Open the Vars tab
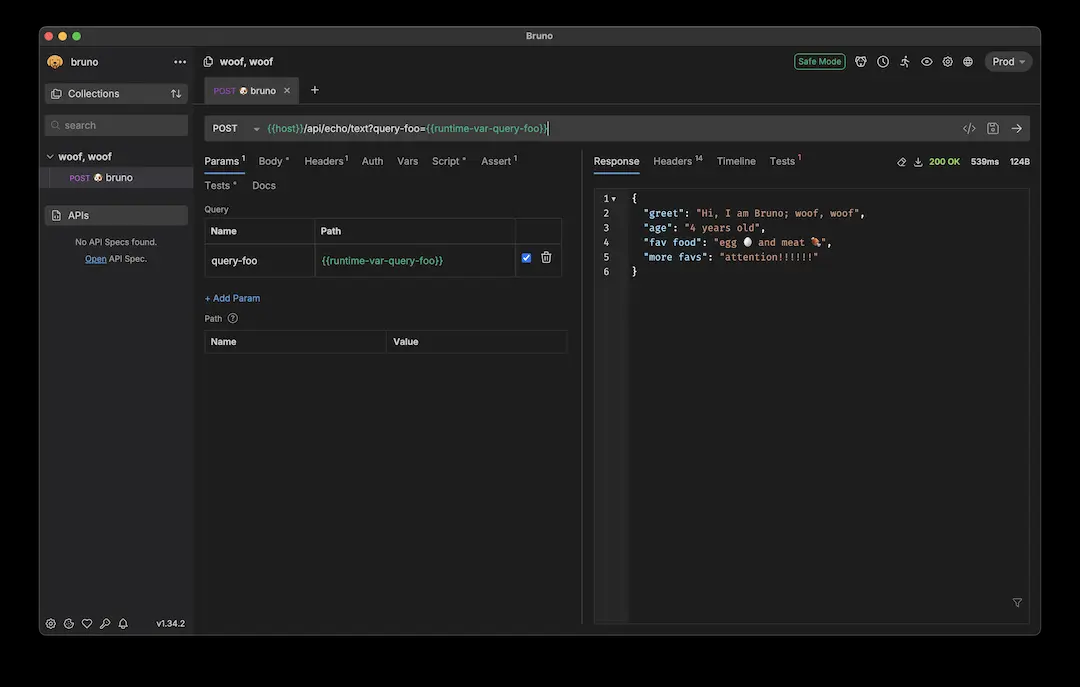Viewport: 1080px width, 687px height. (407, 161)
